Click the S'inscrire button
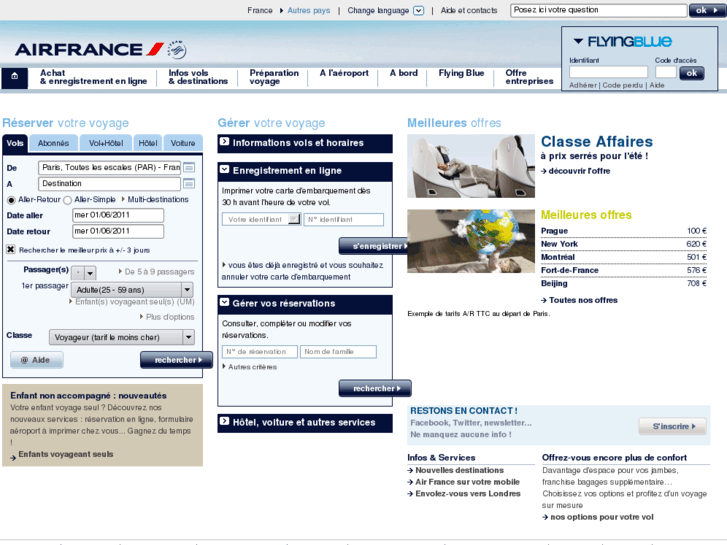 tap(673, 426)
